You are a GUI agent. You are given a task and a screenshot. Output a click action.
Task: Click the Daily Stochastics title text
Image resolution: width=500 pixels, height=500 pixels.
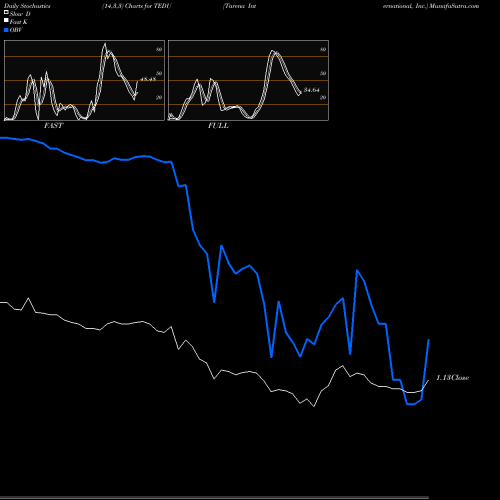pyautogui.click(x=27, y=6)
